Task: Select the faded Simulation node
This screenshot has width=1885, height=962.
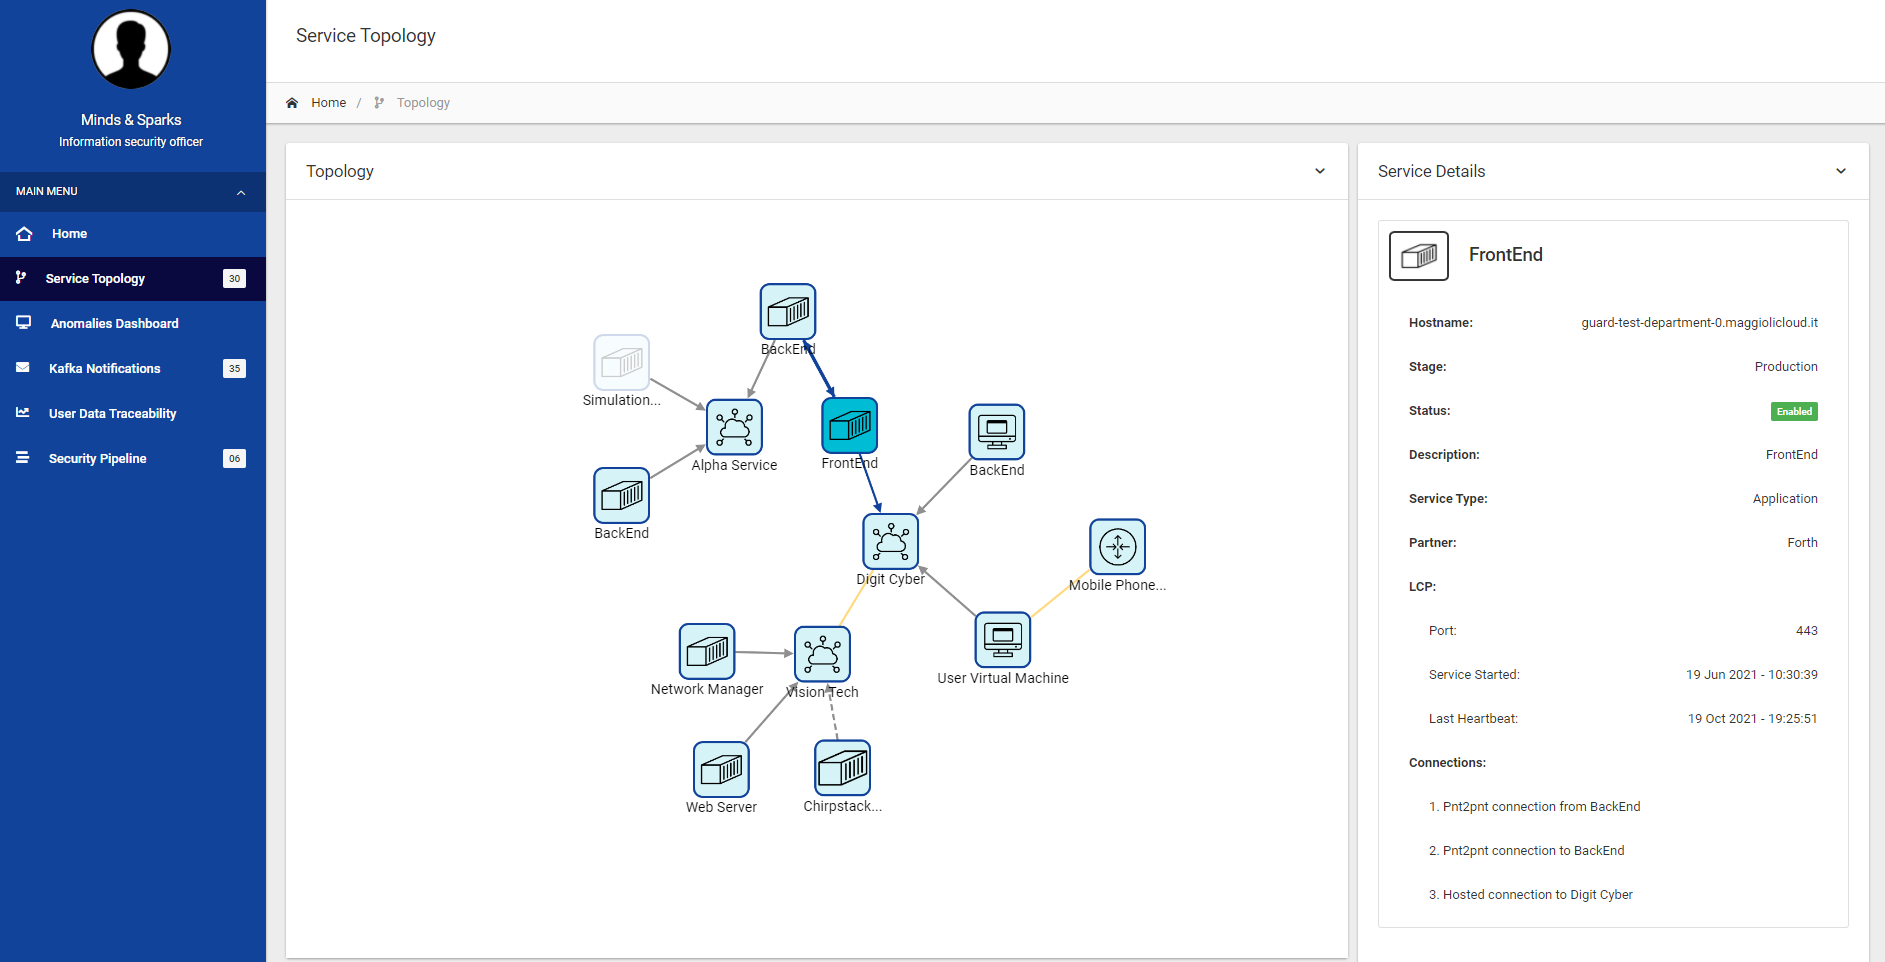Action: (622, 362)
